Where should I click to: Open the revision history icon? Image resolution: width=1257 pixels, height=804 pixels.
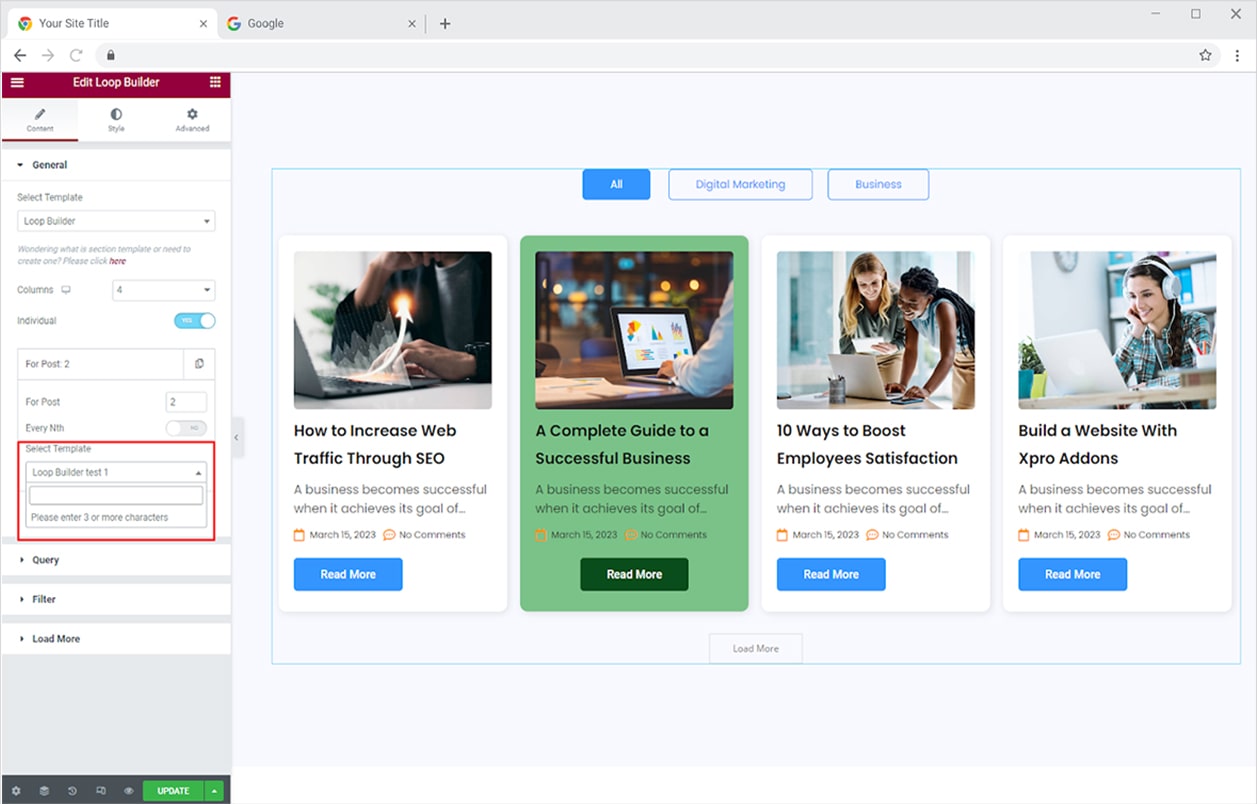72,790
